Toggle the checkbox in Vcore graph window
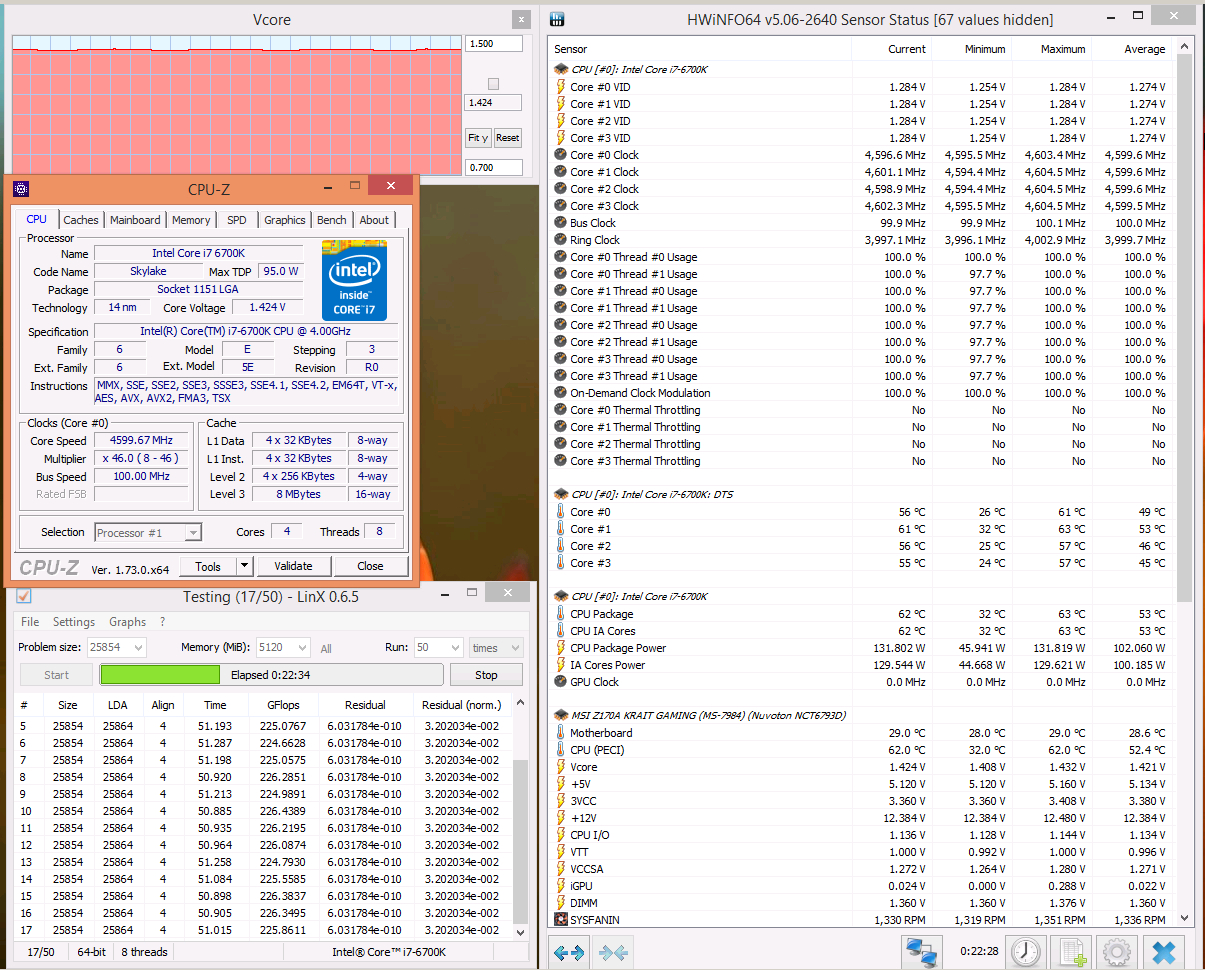This screenshot has width=1205, height=971. click(x=493, y=84)
